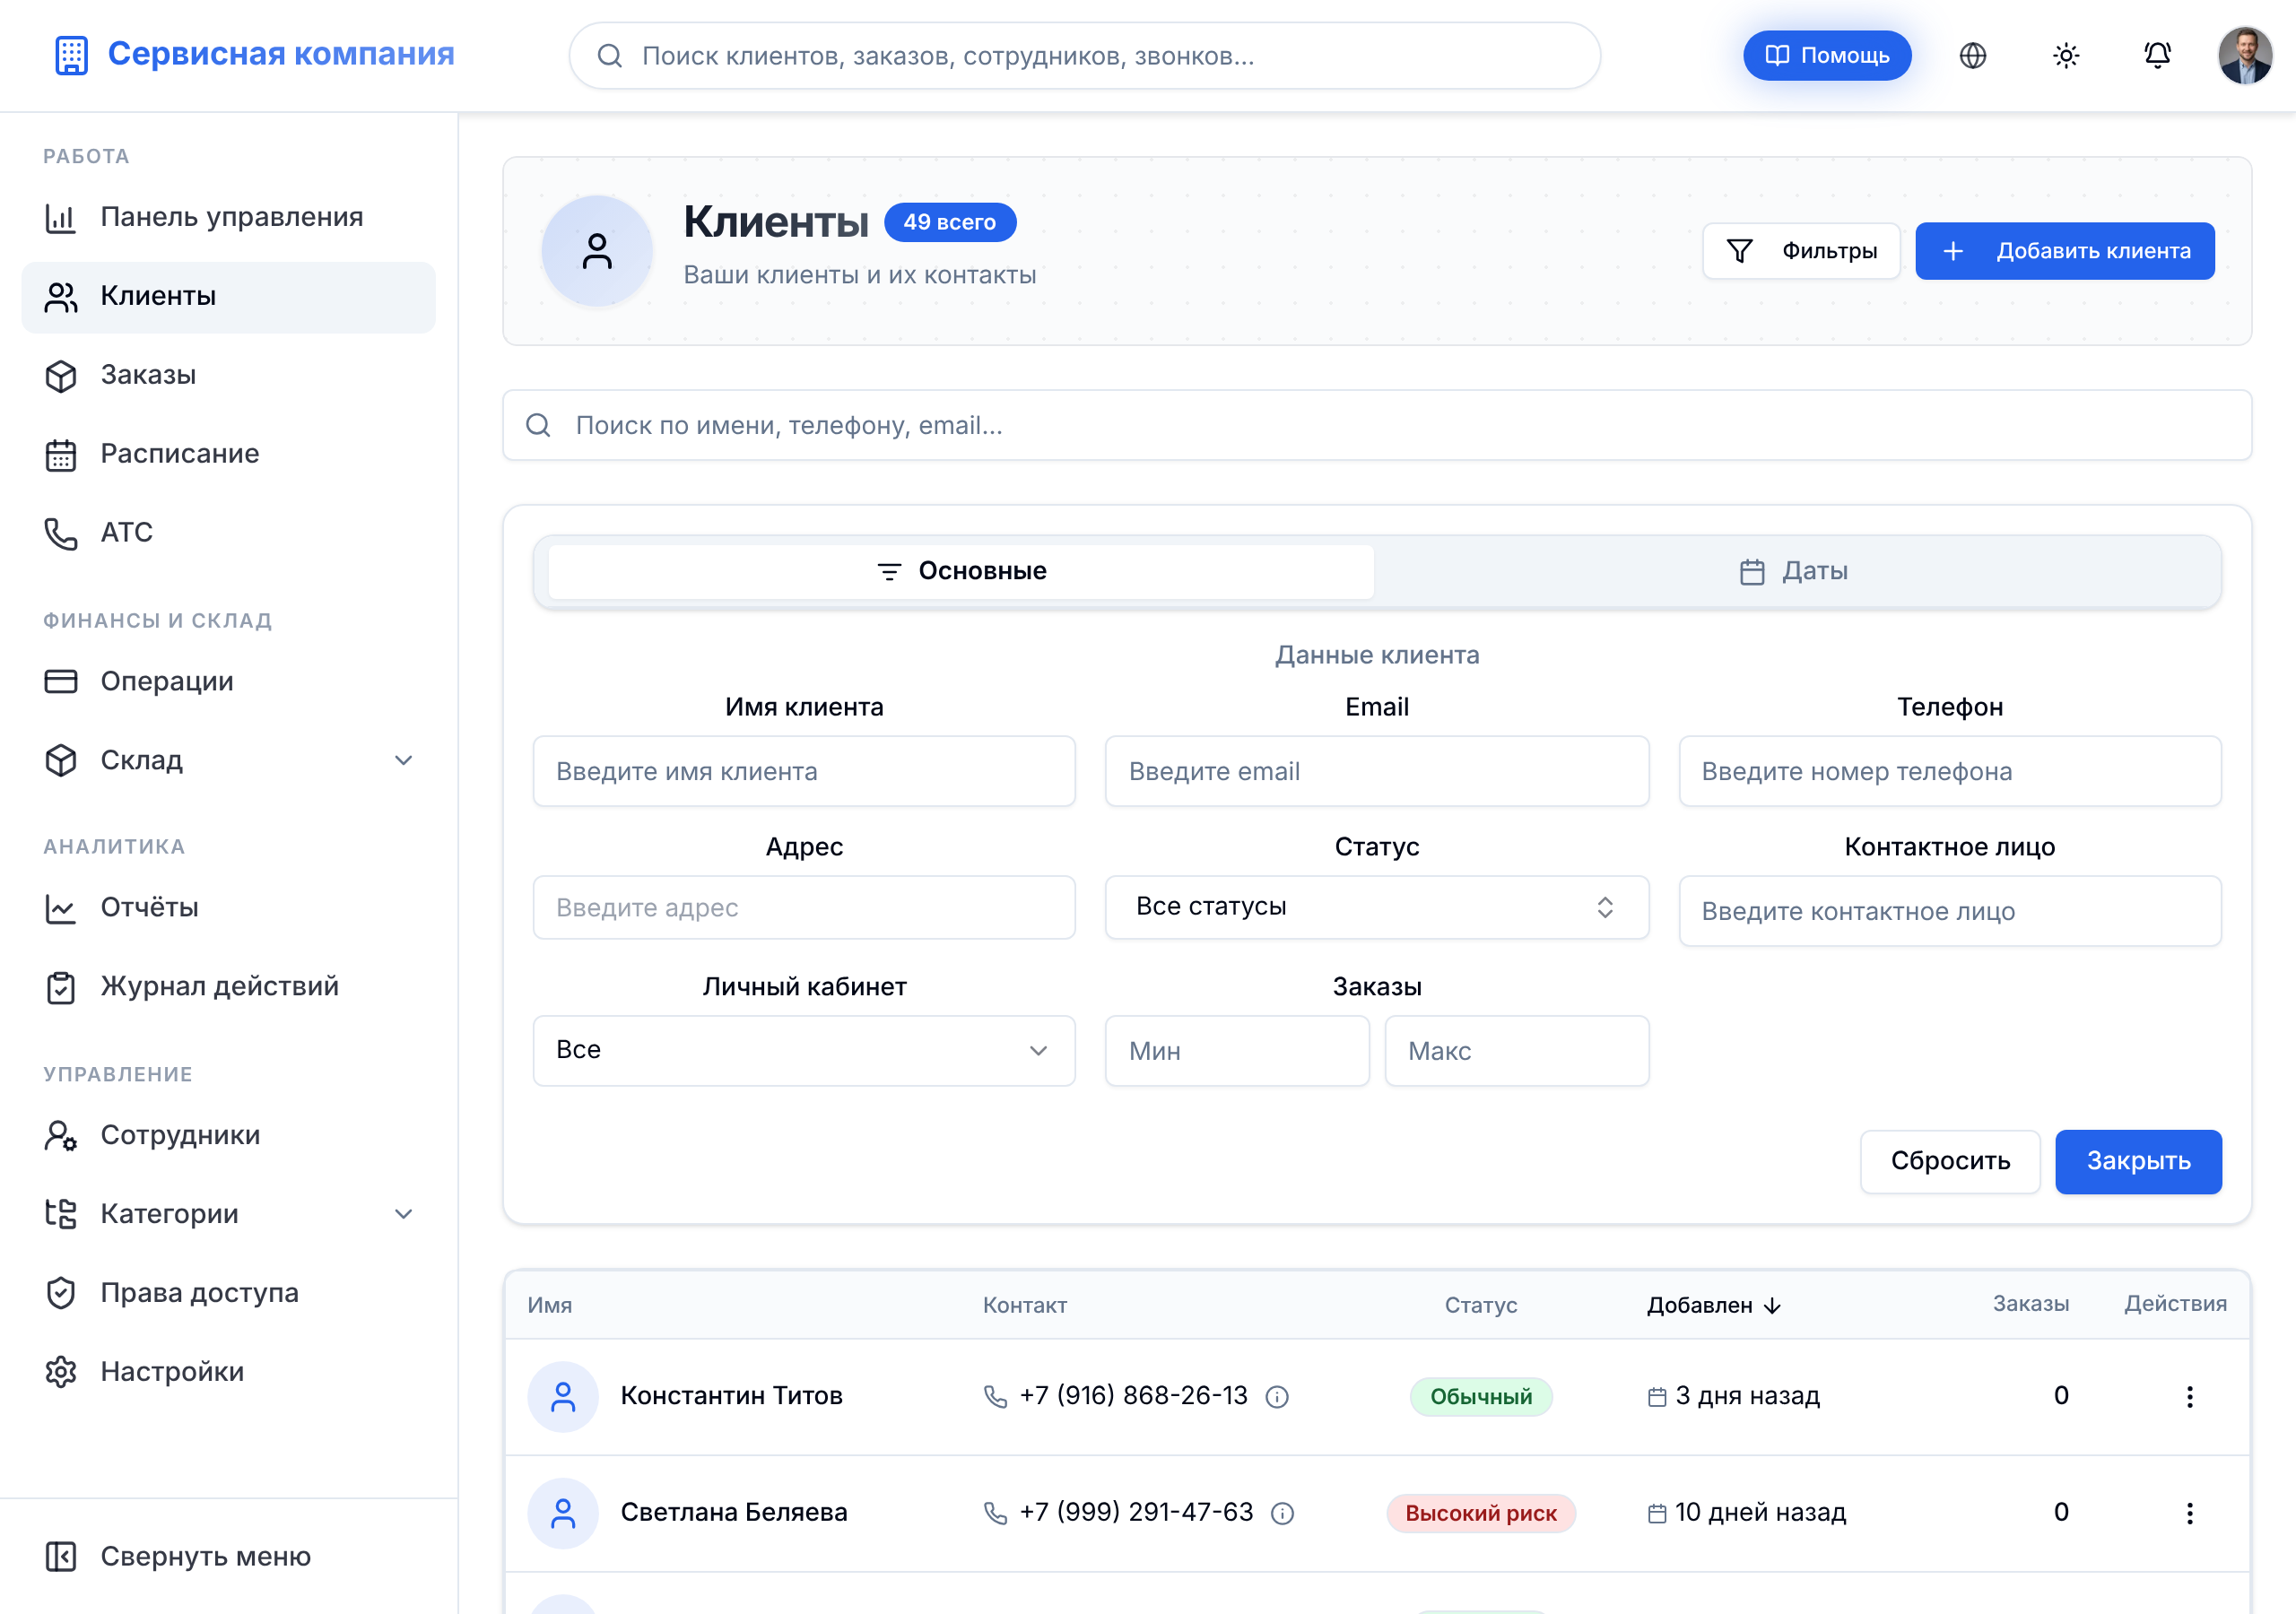Open the Все статусы dropdown
This screenshot has width=2296, height=1614.
point(1376,907)
